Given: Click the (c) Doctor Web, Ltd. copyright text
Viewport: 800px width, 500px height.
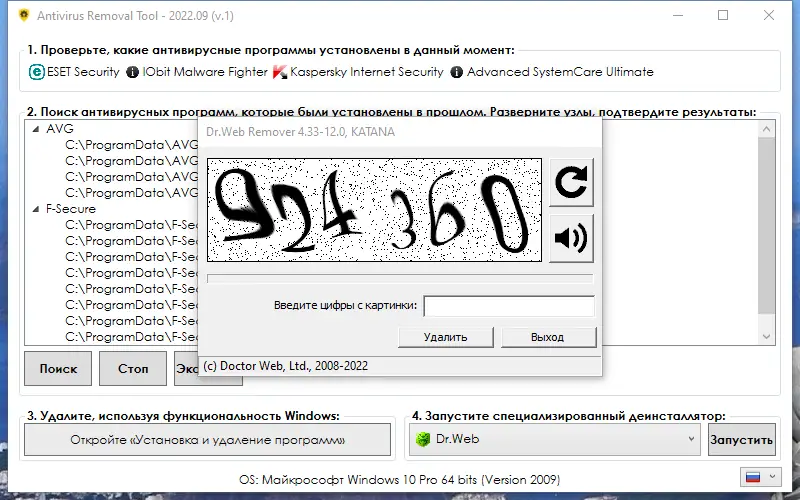Looking at the screenshot, I should tap(285, 366).
